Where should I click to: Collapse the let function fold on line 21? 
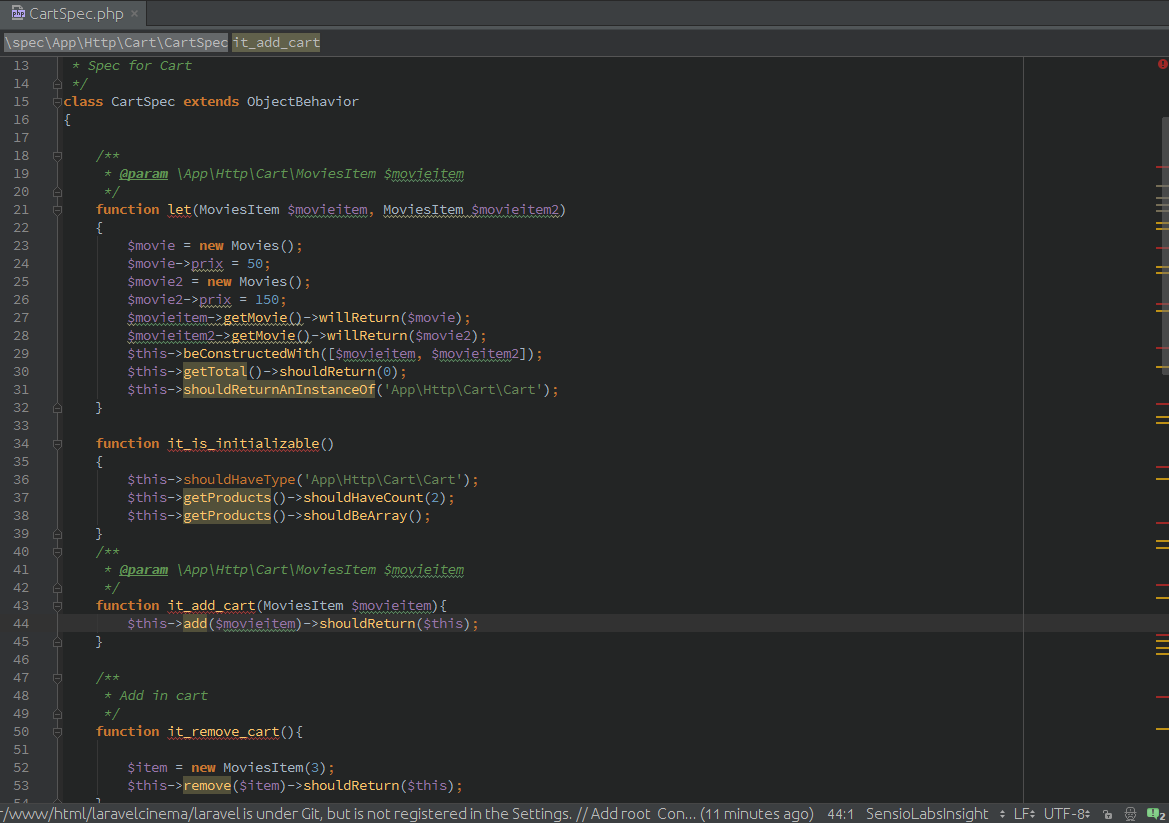(x=57, y=210)
